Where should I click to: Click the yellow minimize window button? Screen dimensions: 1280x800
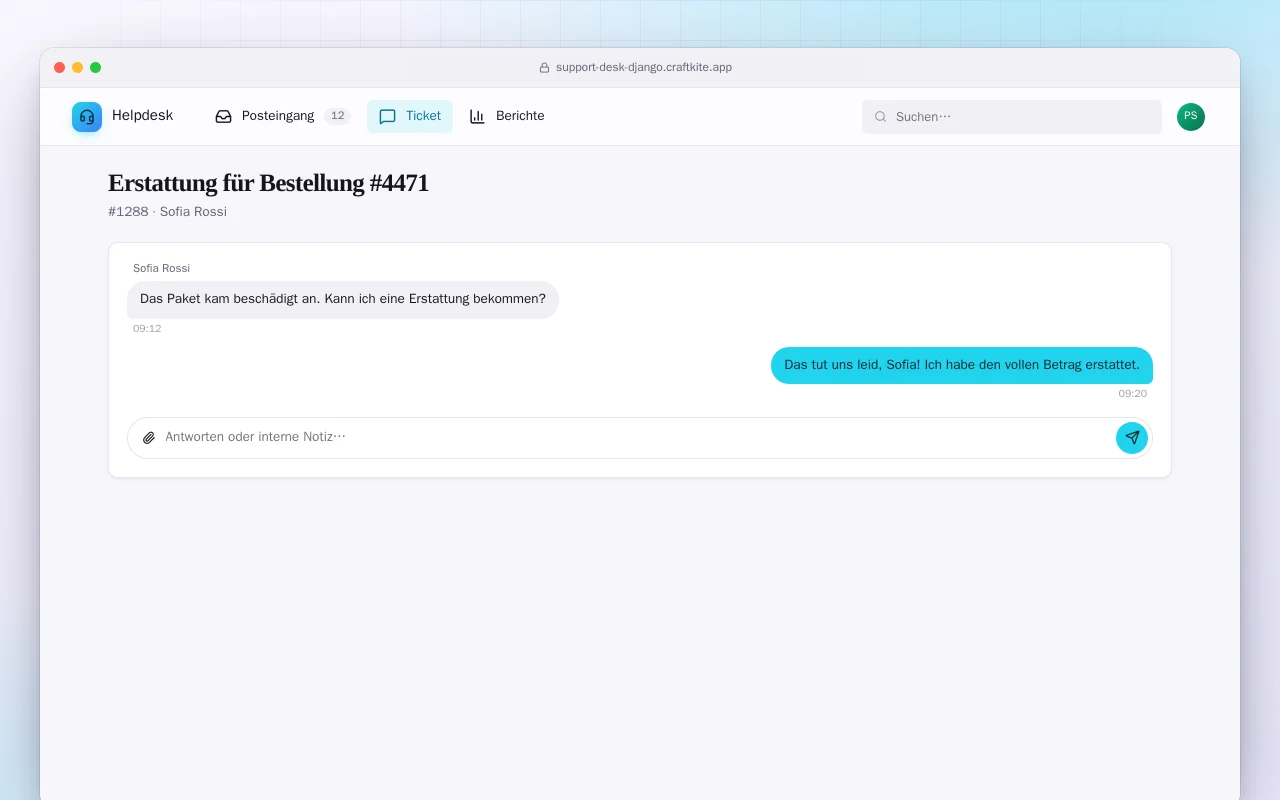coord(78,67)
